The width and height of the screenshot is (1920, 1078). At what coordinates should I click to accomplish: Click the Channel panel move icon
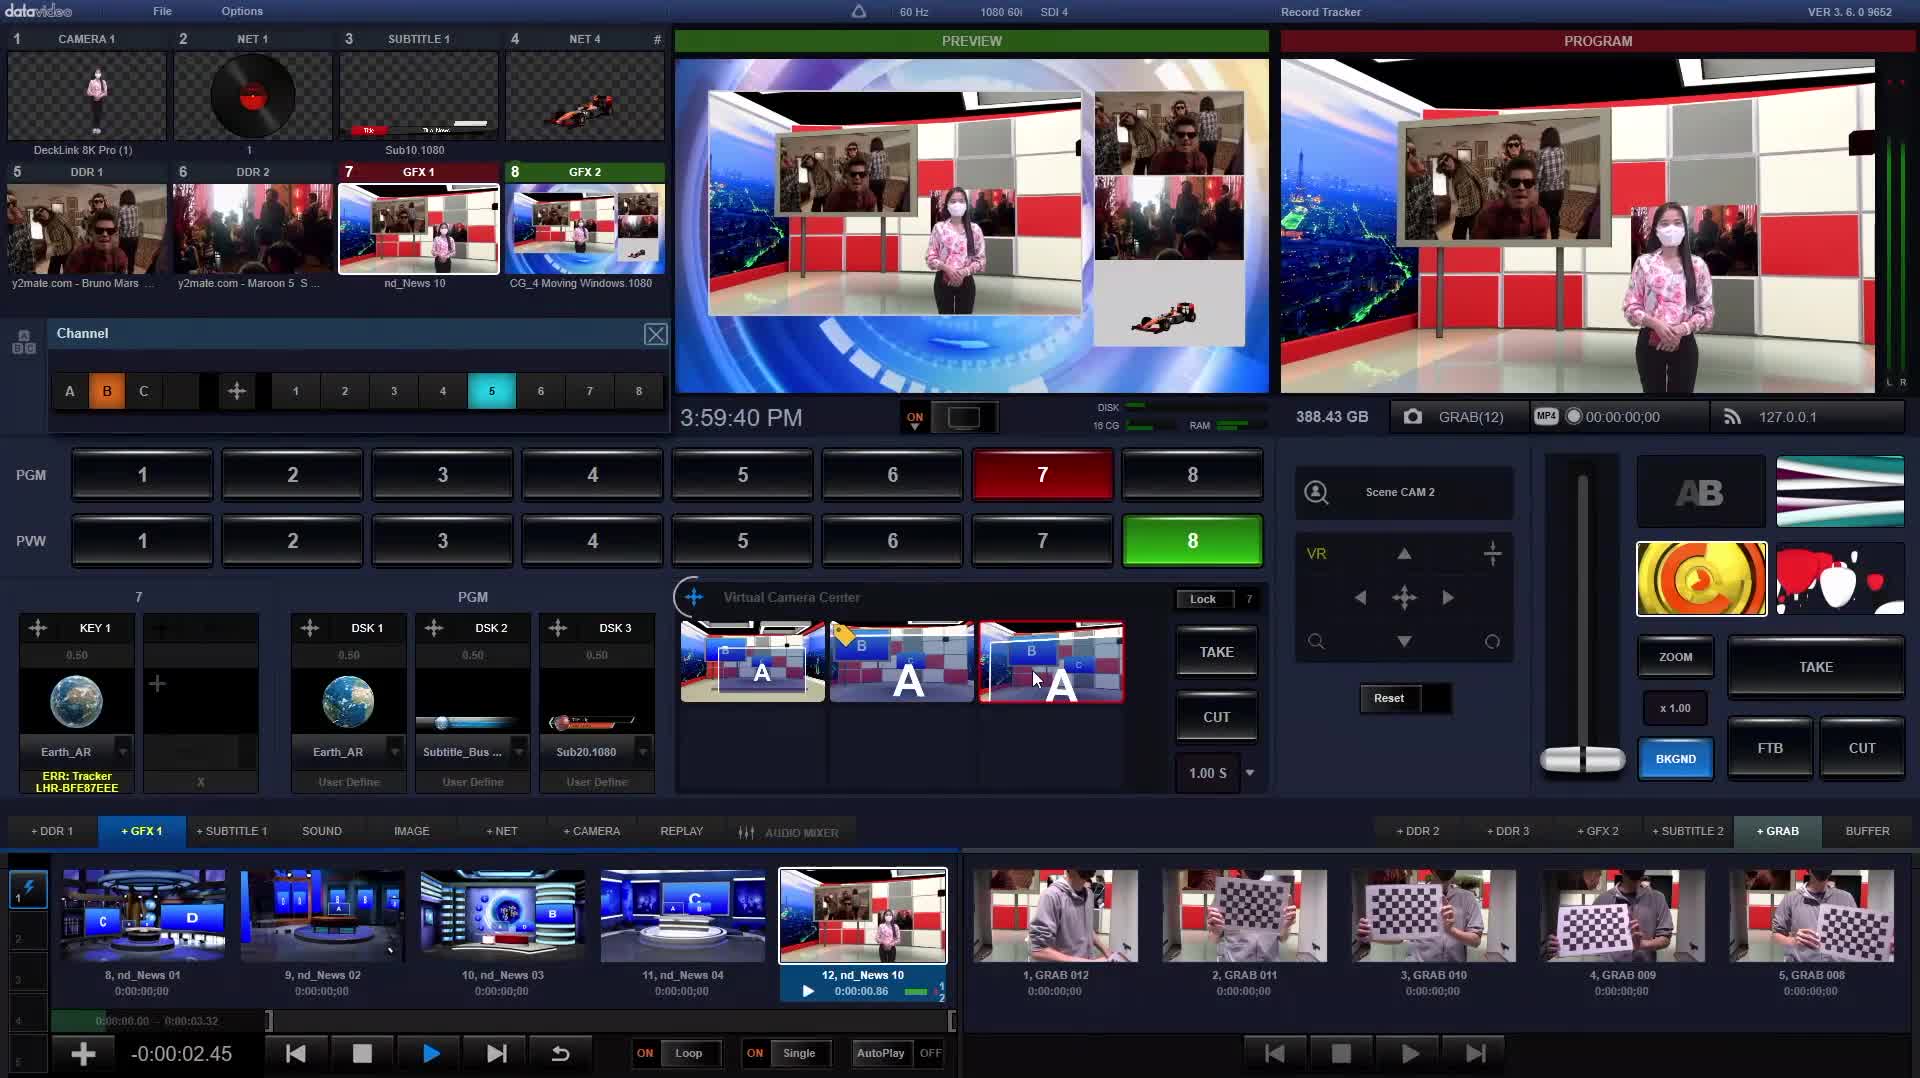pos(236,391)
